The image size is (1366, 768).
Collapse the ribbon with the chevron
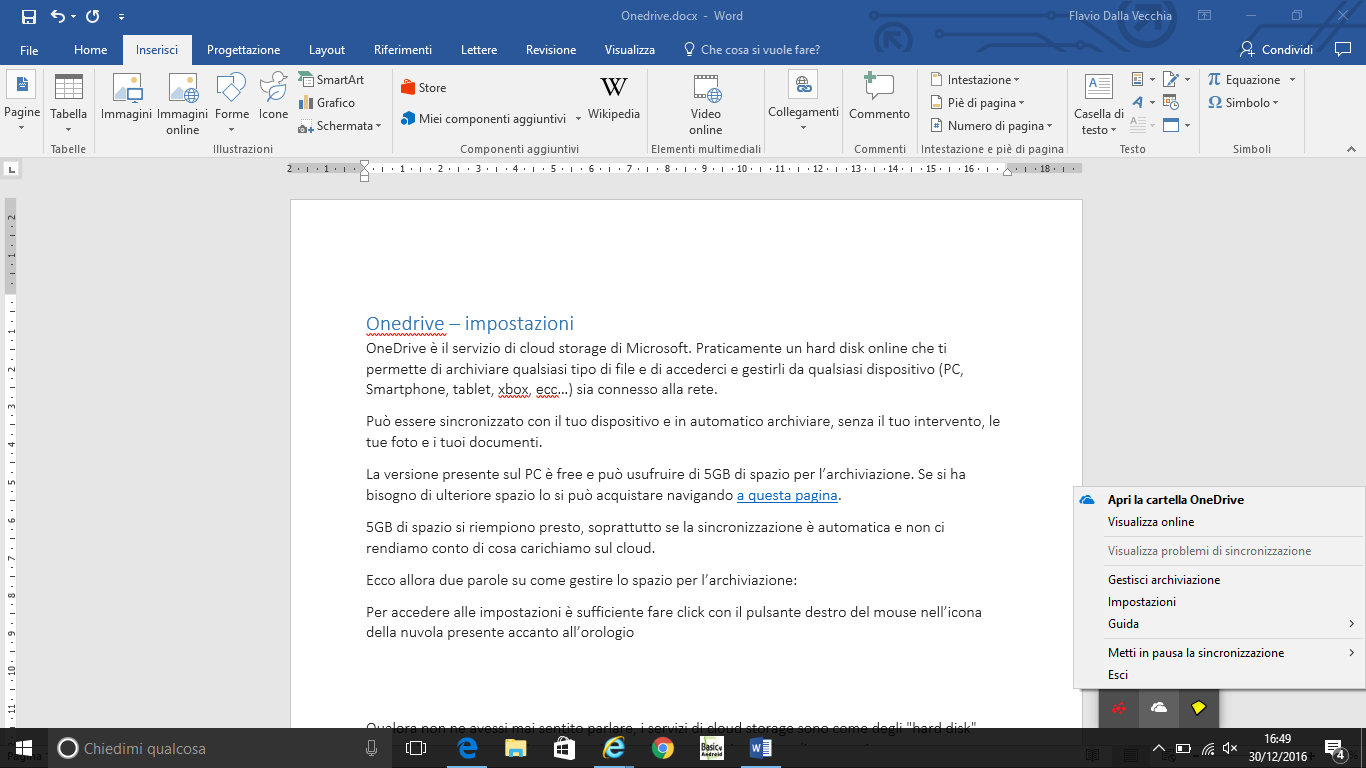(1350, 149)
